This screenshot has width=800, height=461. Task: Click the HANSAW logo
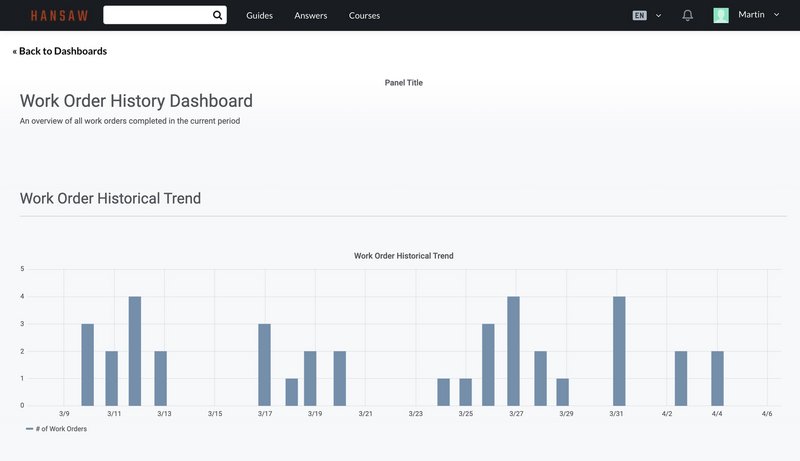59,15
